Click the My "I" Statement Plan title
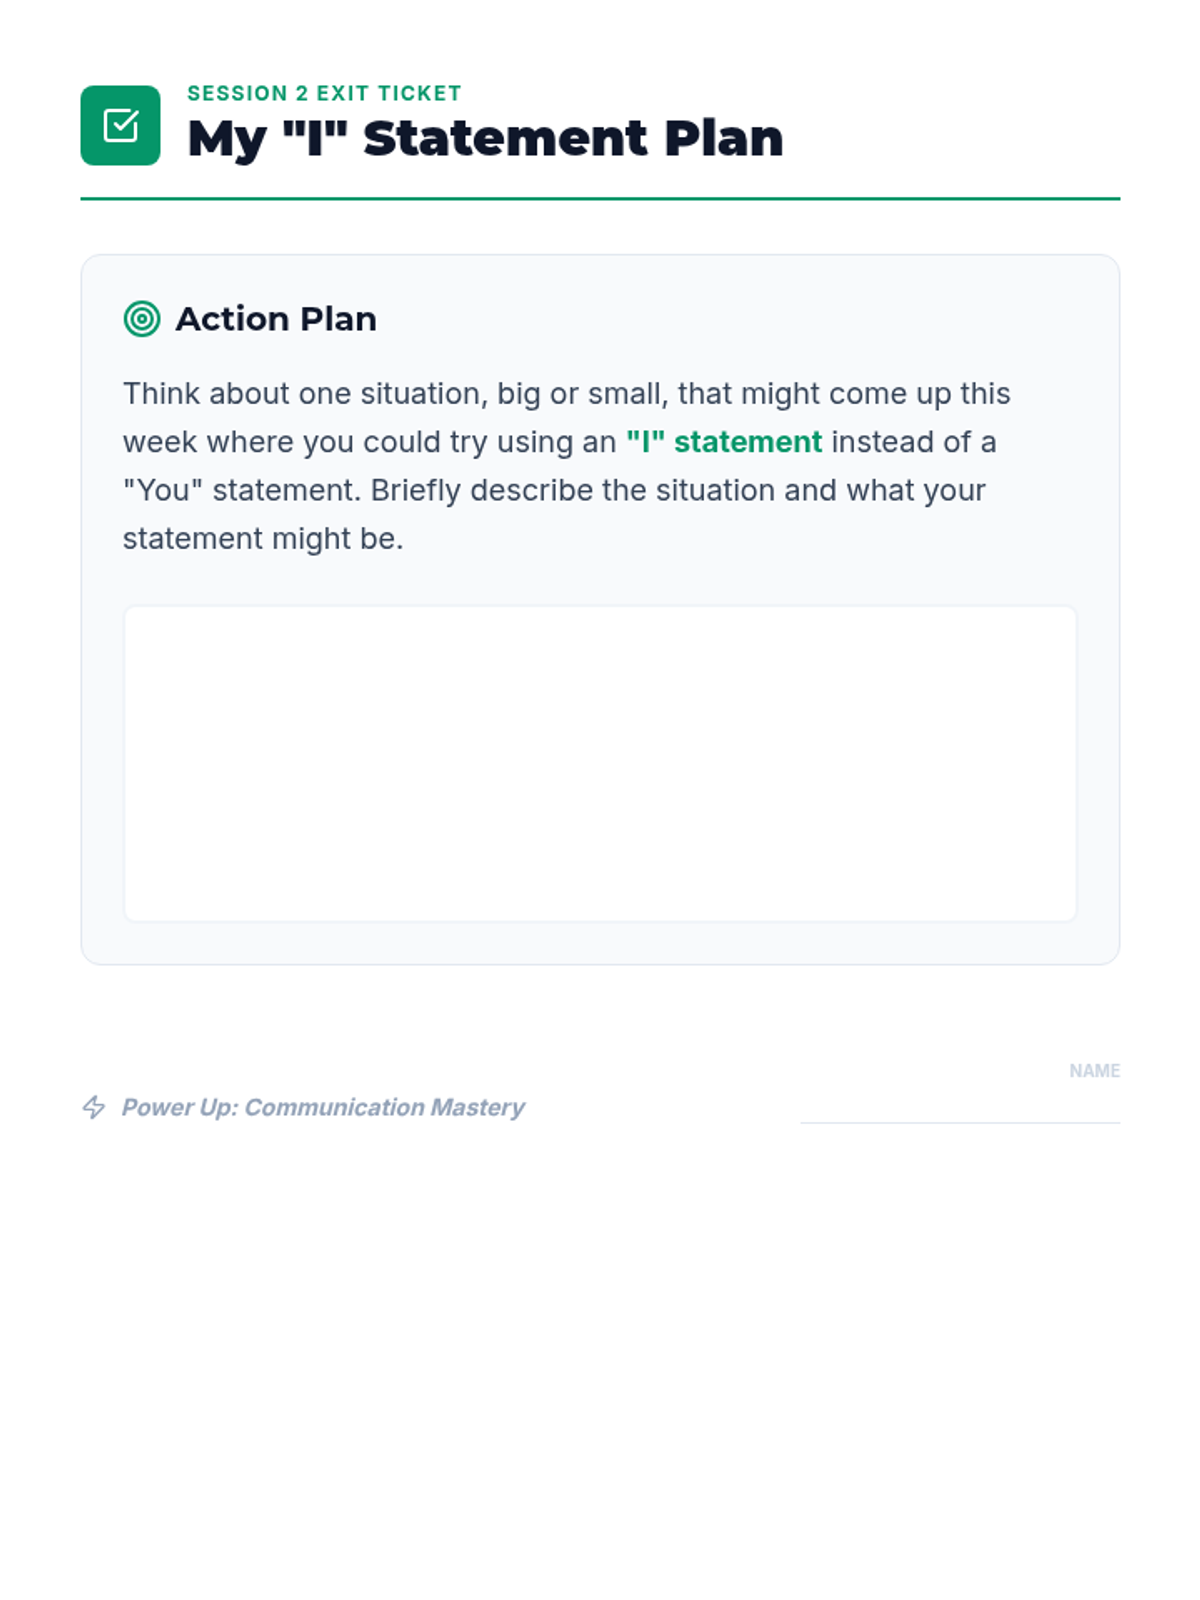1200x1600 pixels. [485, 138]
